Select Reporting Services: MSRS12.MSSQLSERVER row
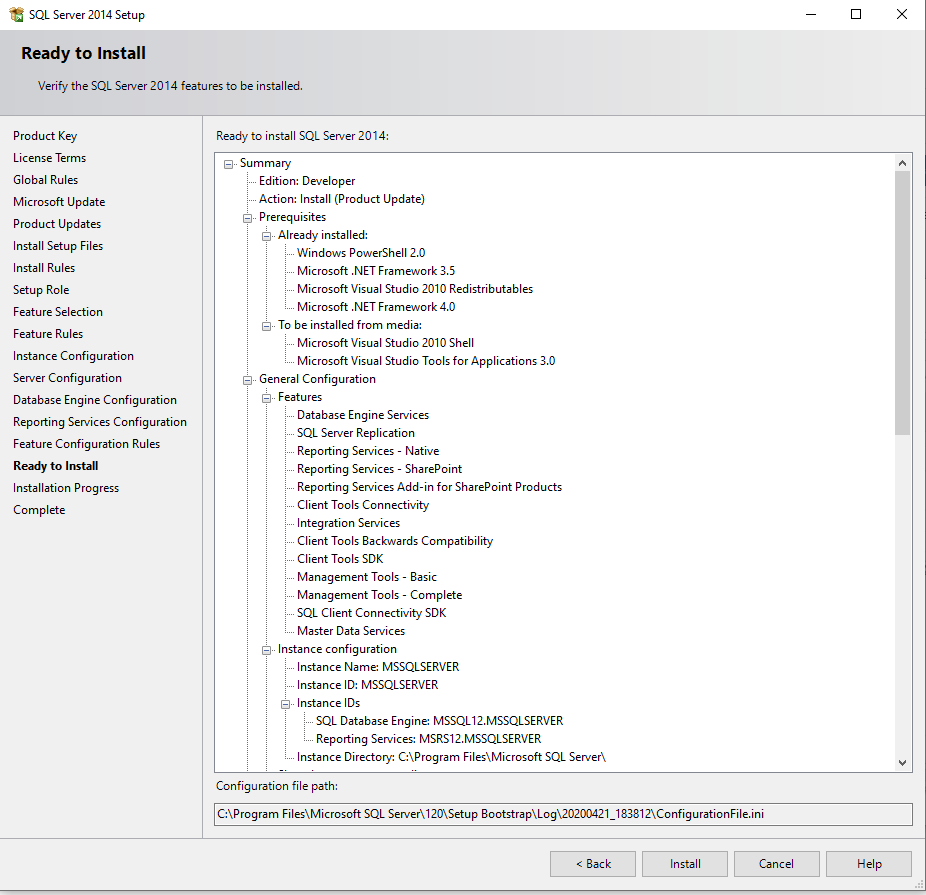This screenshot has width=926, height=895. [x=428, y=739]
